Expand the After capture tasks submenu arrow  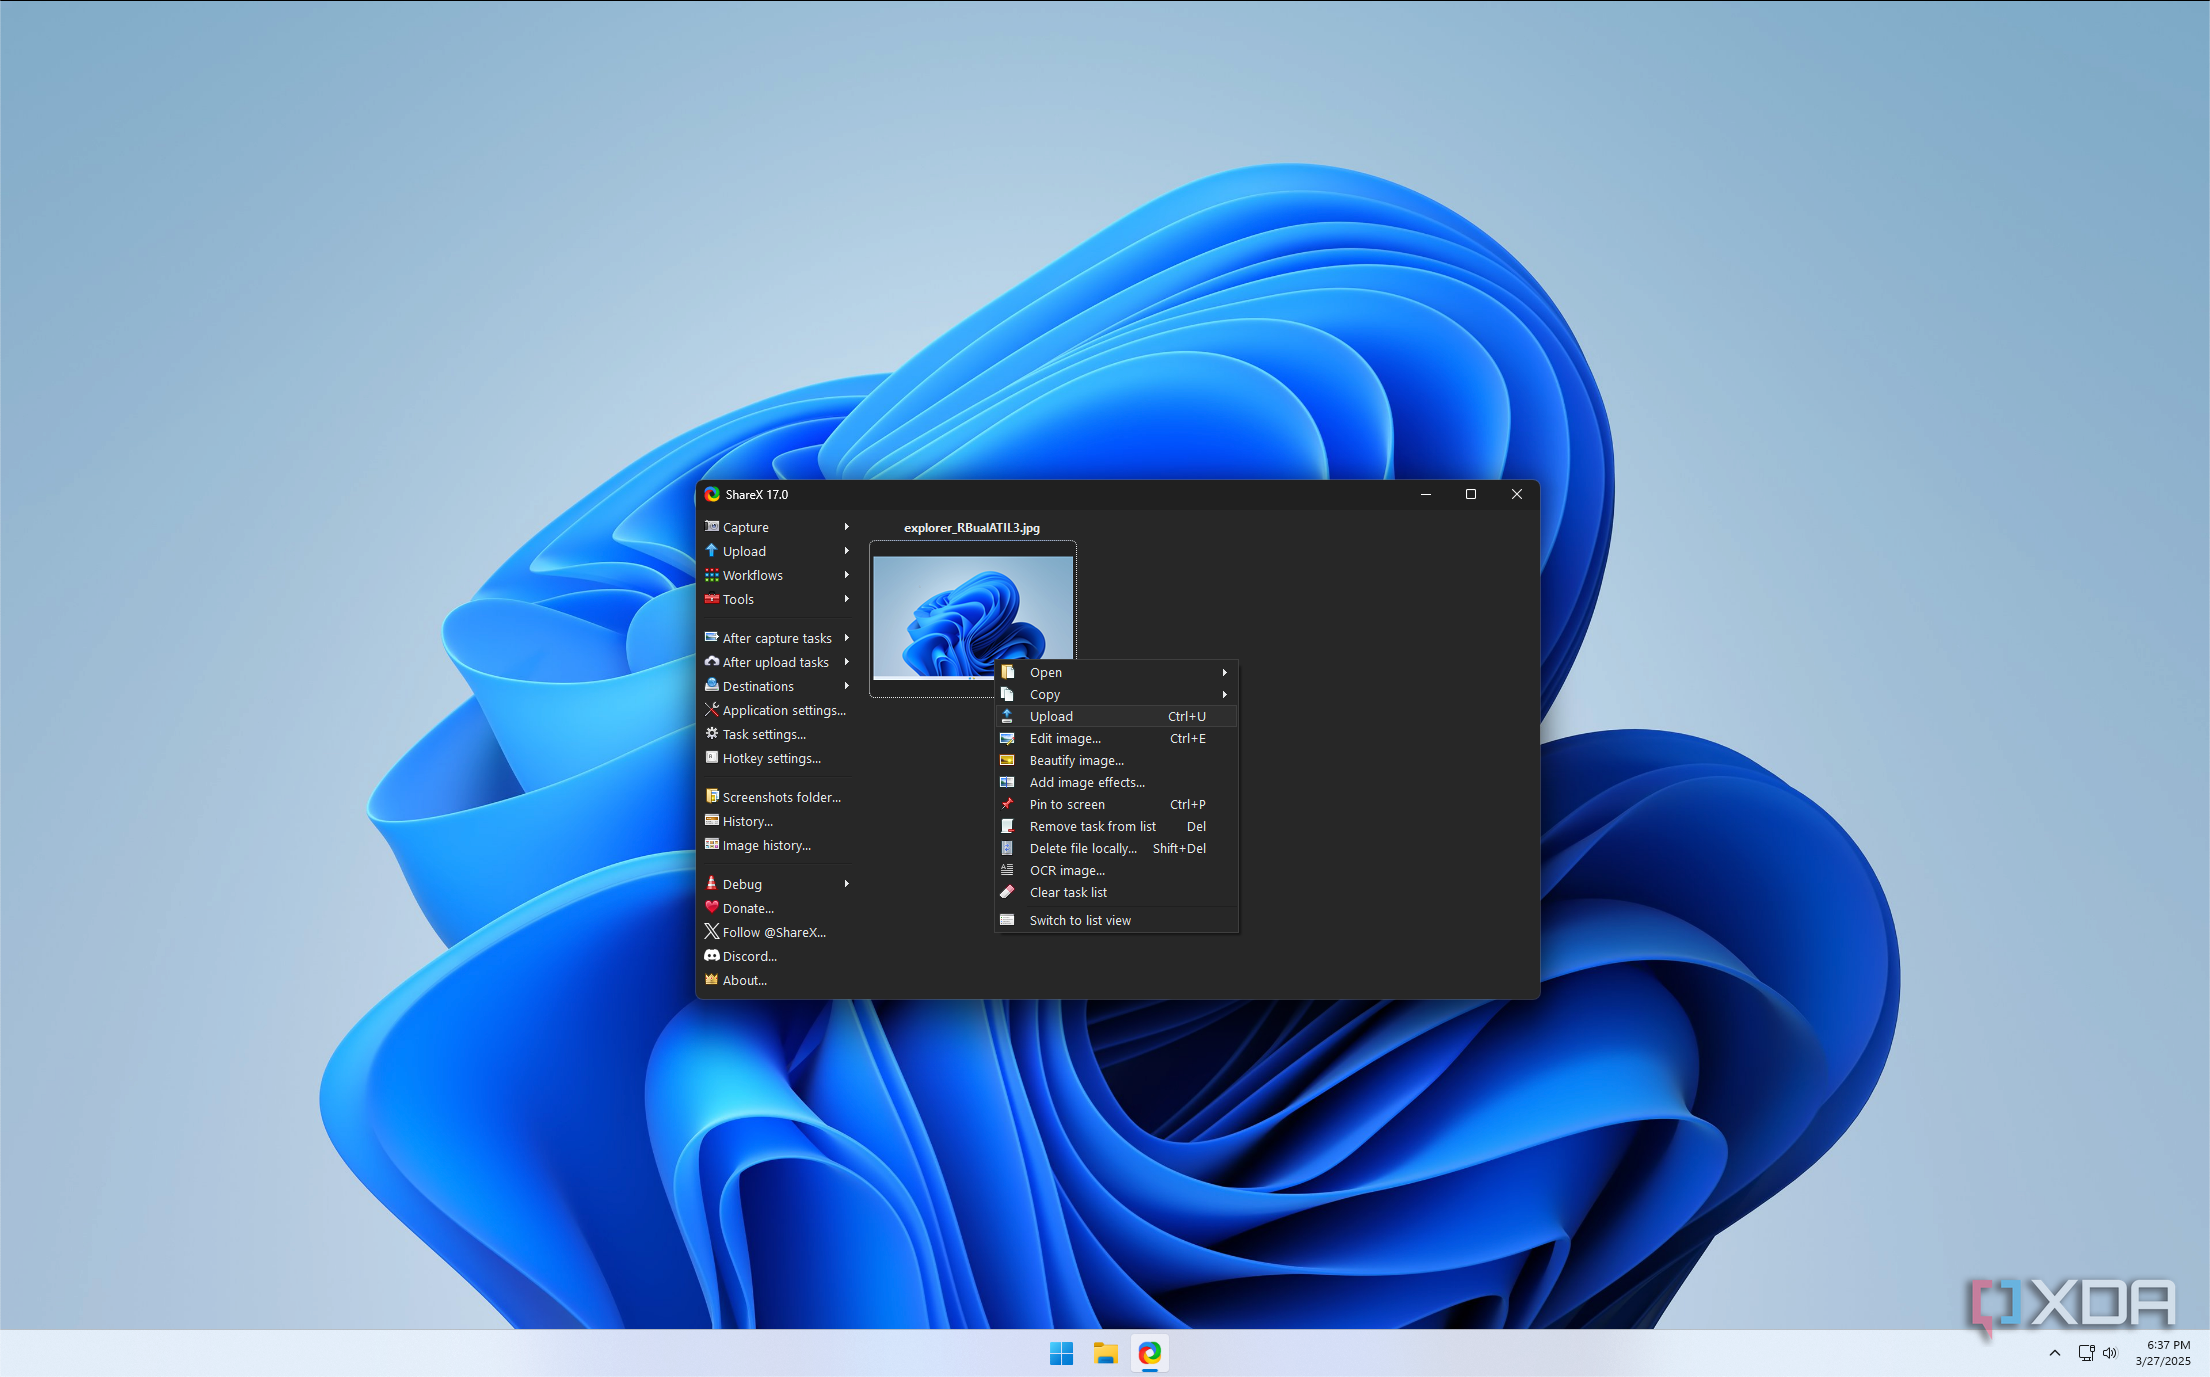point(846,638)
